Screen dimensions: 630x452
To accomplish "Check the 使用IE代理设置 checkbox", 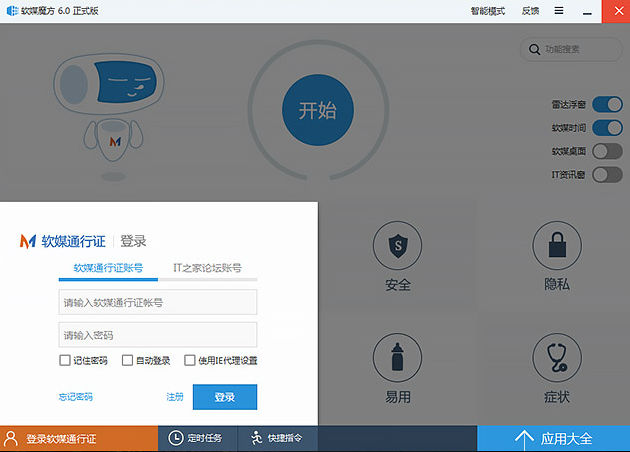I will click(x=190, y=360).
